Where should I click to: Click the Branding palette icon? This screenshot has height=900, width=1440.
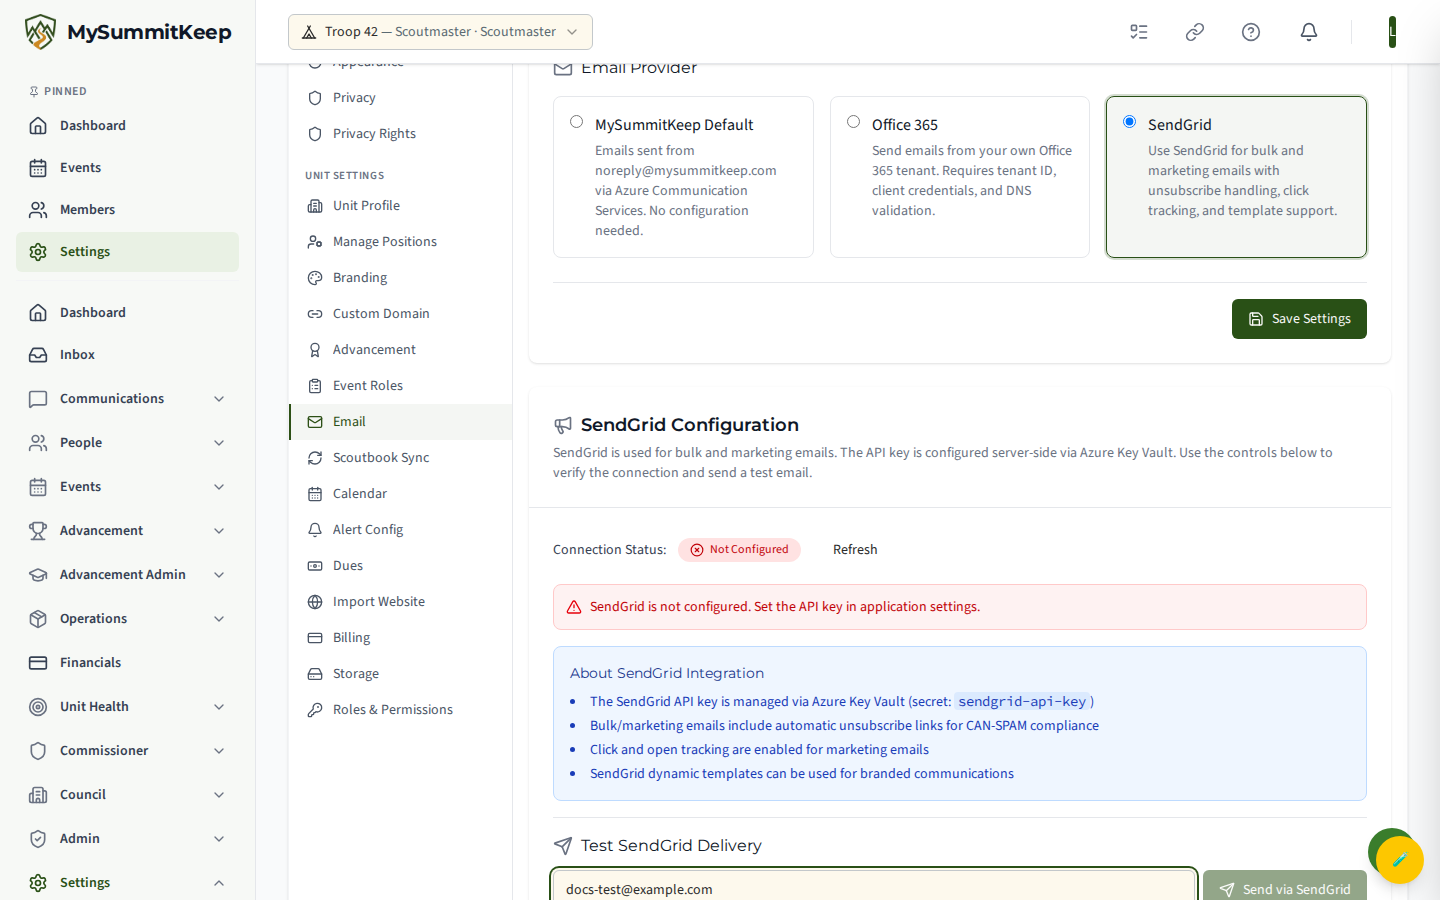click(x=315, y=278)
